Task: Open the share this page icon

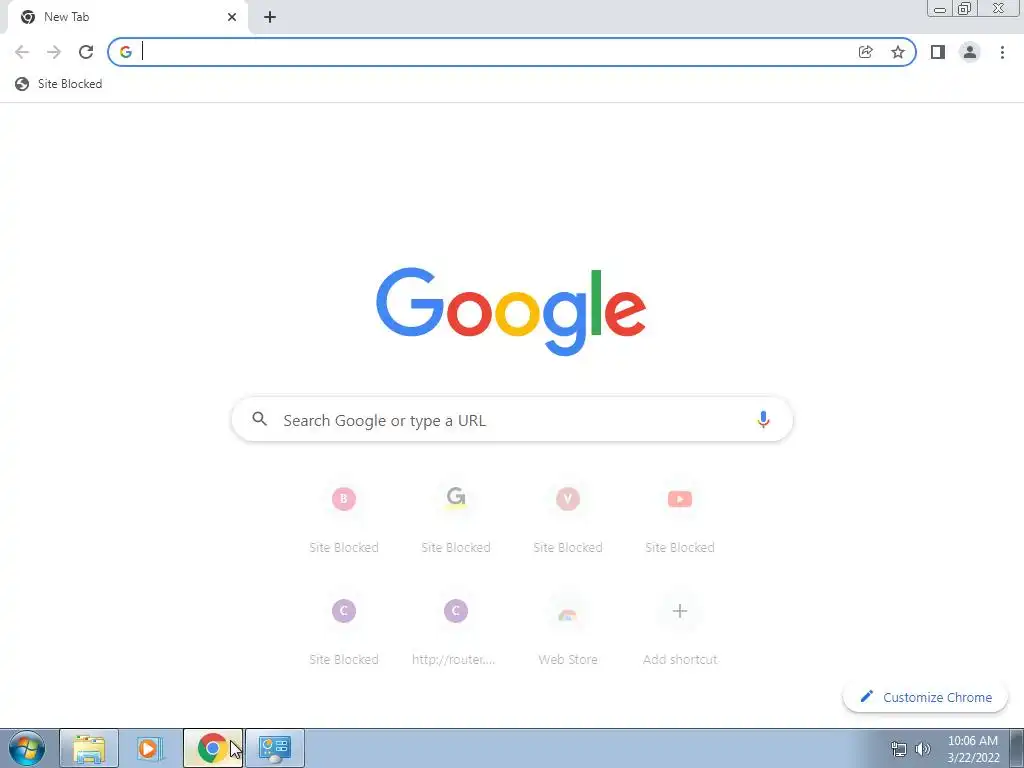Action: (x=865, y=52)
